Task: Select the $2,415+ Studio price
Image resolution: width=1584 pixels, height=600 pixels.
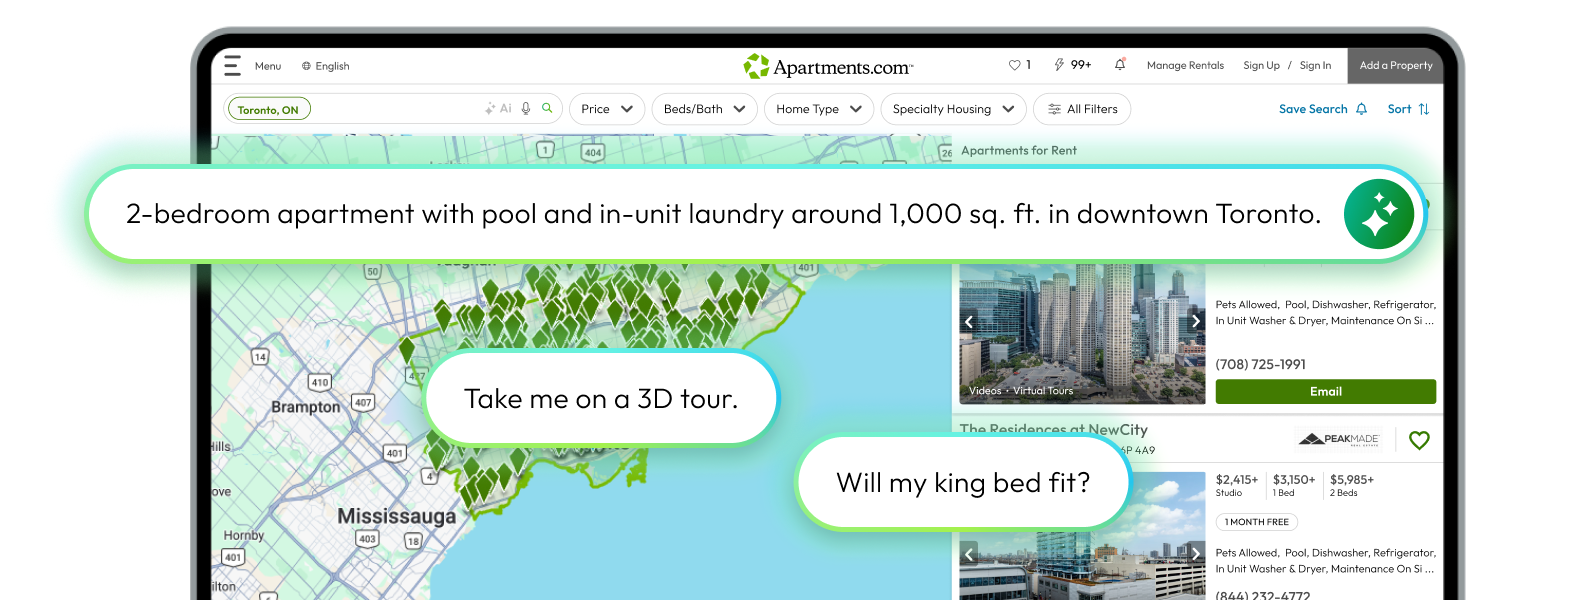Action: (1236, 485)
